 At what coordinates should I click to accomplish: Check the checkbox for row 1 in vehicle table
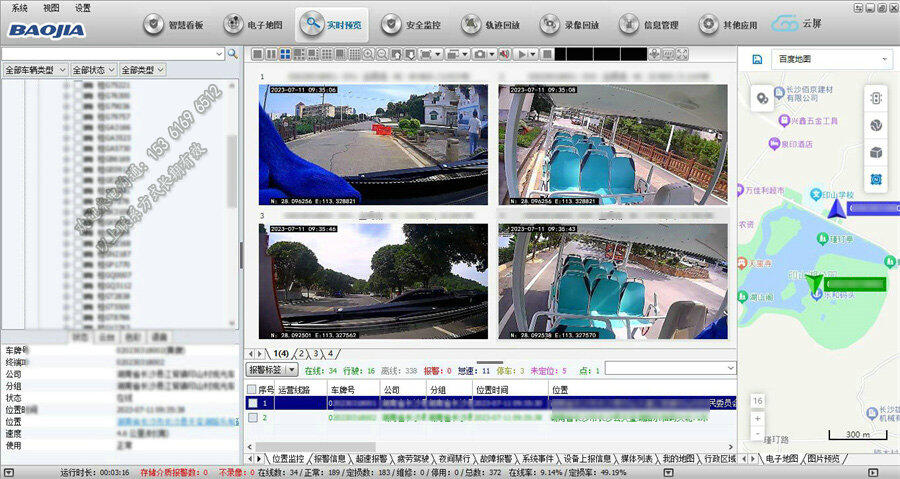click(252, 403)
